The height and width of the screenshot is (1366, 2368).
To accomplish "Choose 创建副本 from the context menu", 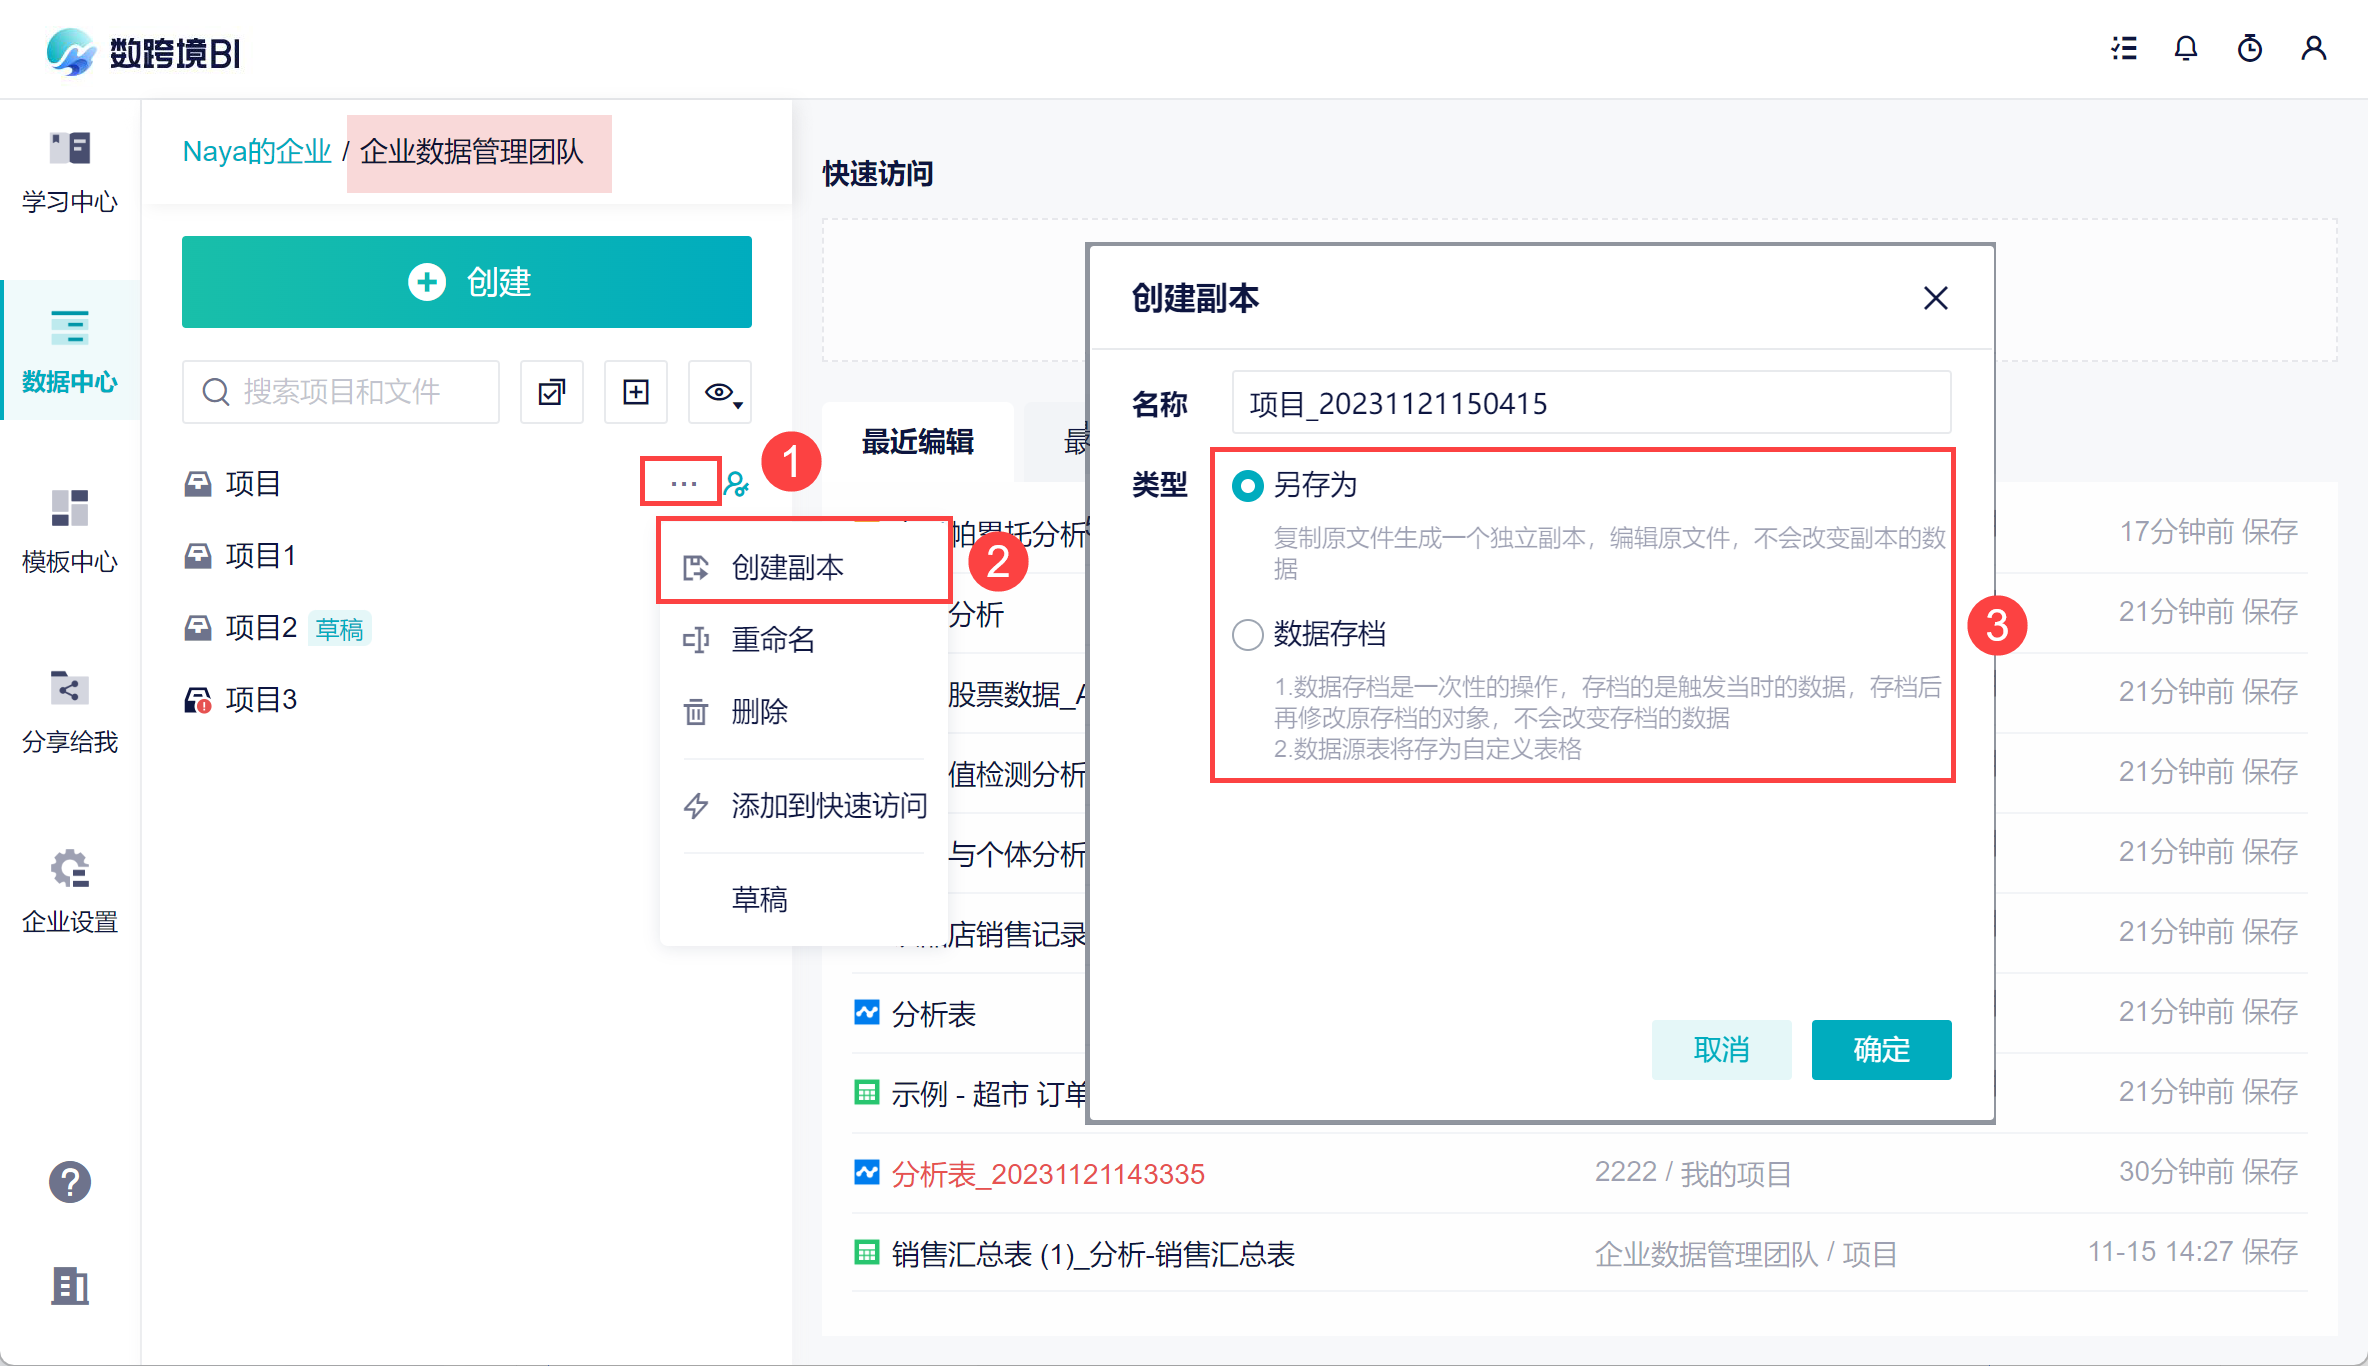I will coord(787,567).
